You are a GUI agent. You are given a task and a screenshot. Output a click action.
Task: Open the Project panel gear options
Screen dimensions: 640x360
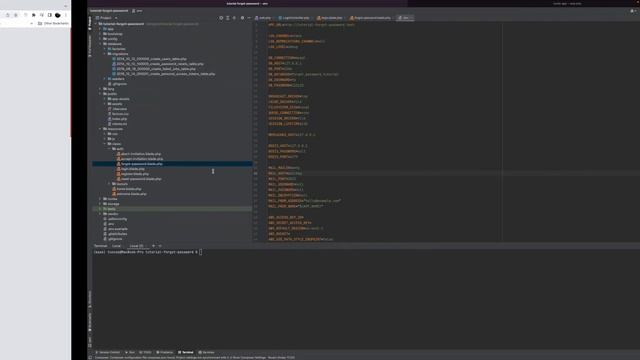tap(242, 18)
